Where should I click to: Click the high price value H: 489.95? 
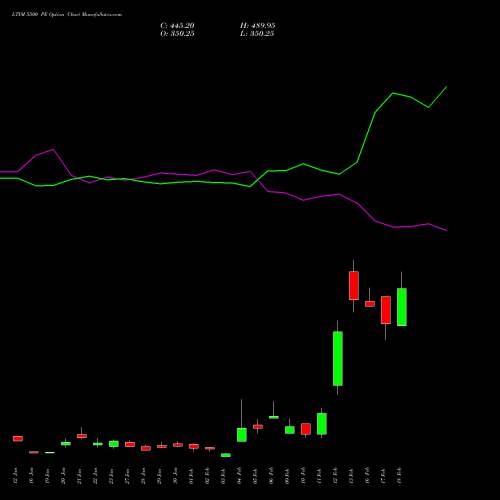[258, 26]
